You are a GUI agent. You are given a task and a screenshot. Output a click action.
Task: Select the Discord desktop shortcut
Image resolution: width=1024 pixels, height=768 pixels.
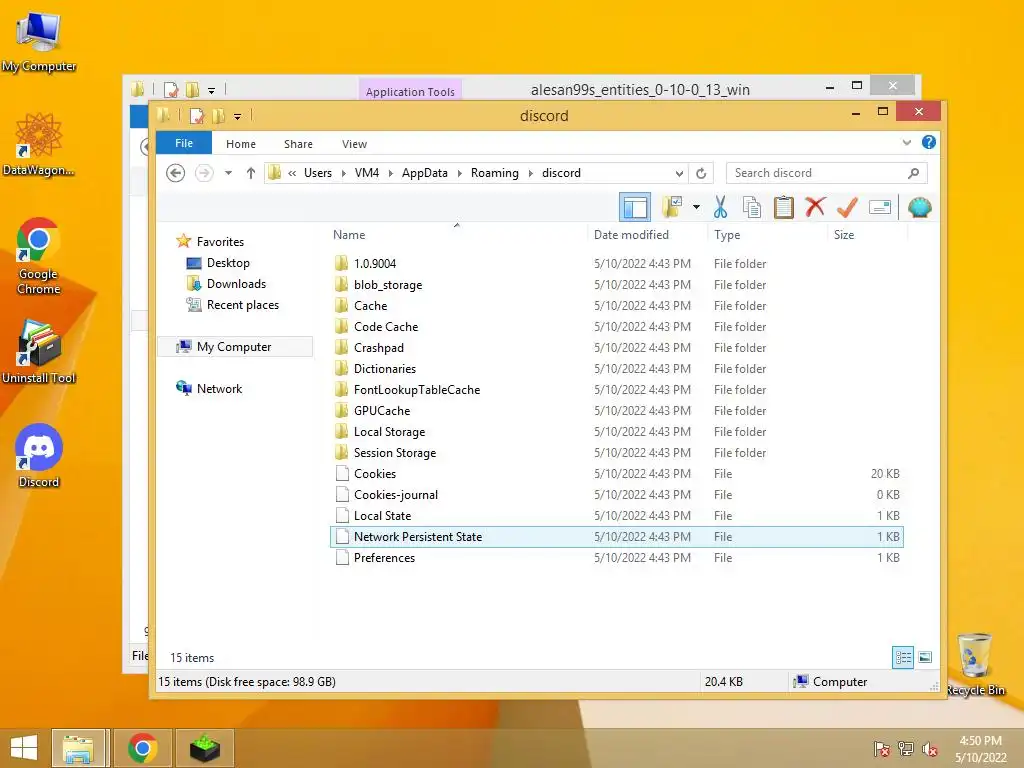(39, 456)
